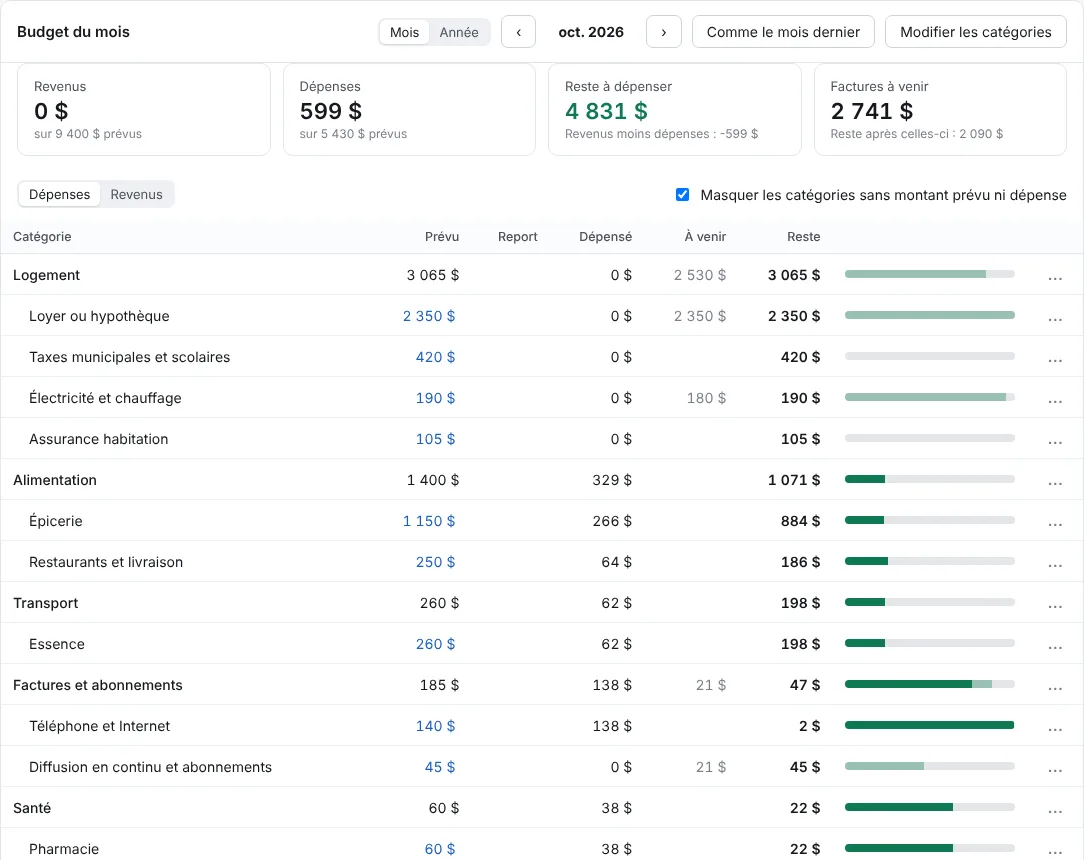
Task: Click the Reste à dépenser summary card
Action: 675,110
